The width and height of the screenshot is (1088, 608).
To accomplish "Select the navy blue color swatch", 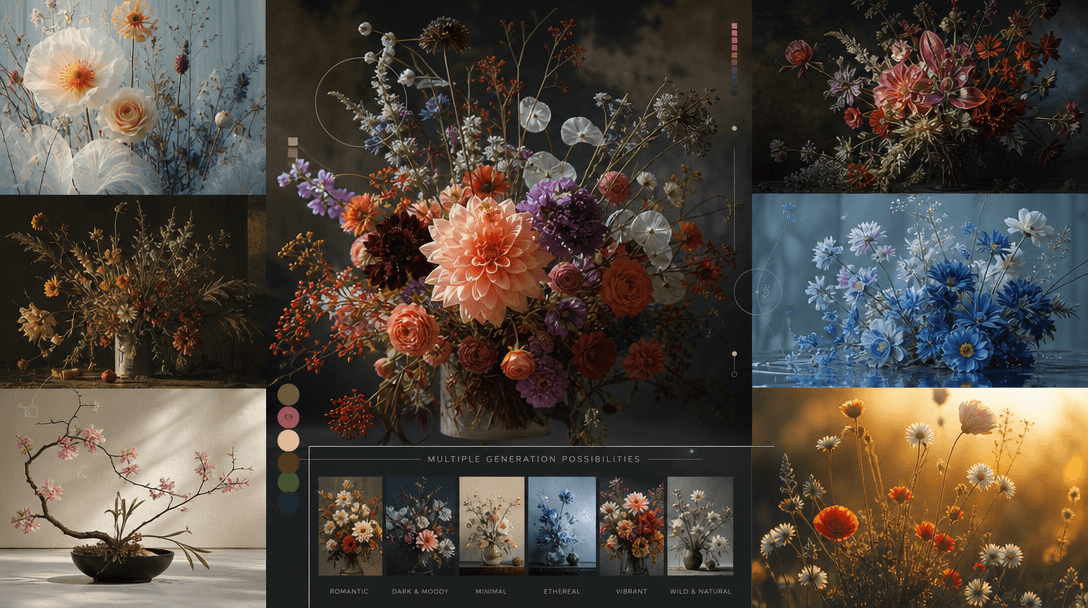I will pos(289,503).
